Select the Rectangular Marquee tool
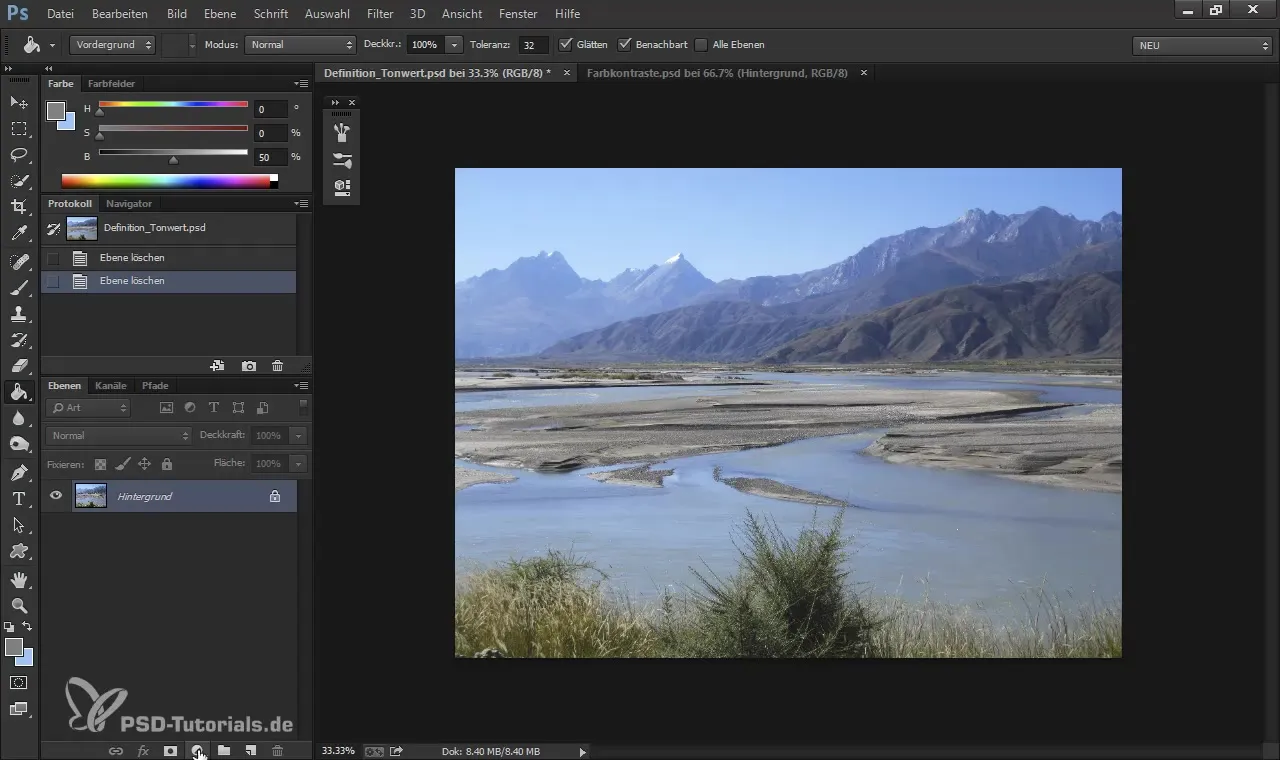 [x=19, y=129]
